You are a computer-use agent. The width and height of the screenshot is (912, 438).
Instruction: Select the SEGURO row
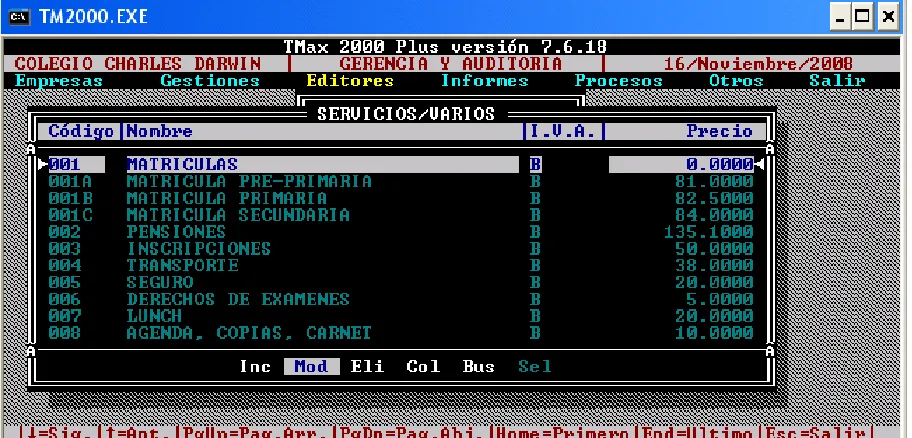tap(401, 283)
